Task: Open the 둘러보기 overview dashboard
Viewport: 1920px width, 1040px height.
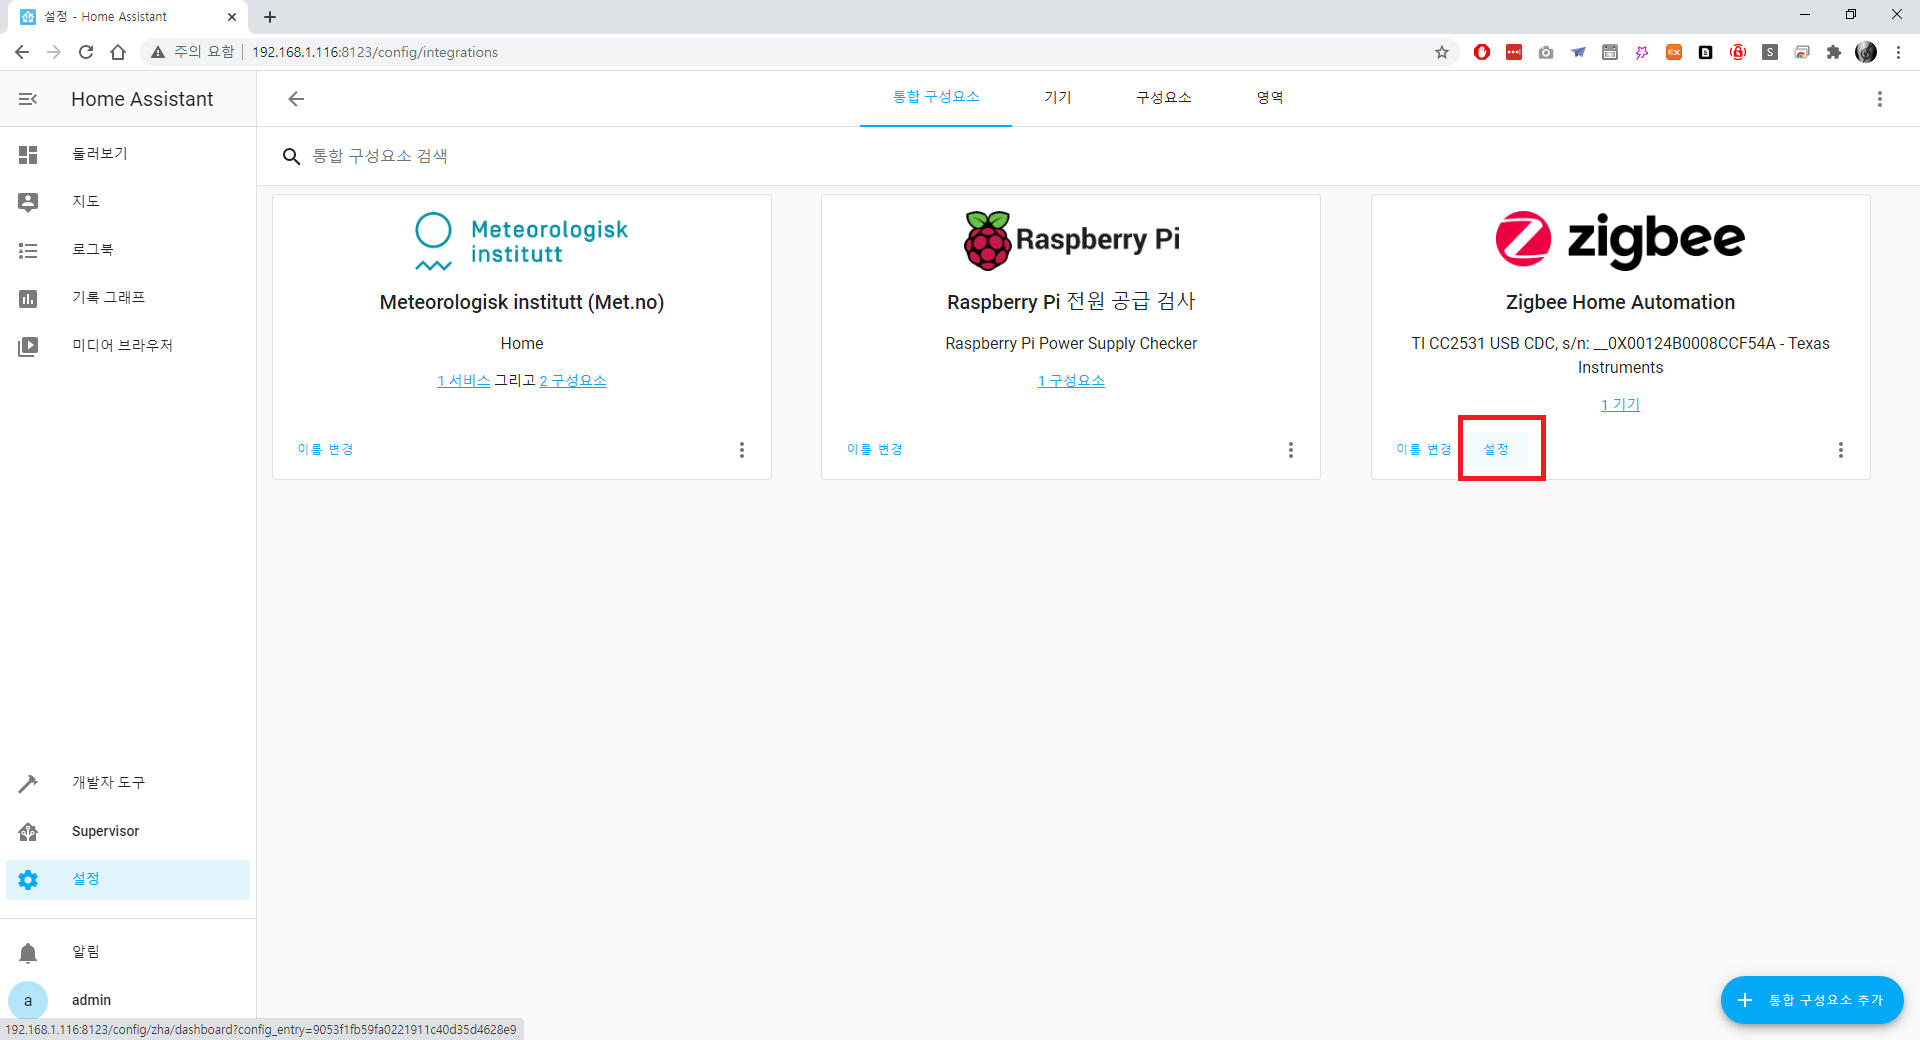Action: (128, 154)
